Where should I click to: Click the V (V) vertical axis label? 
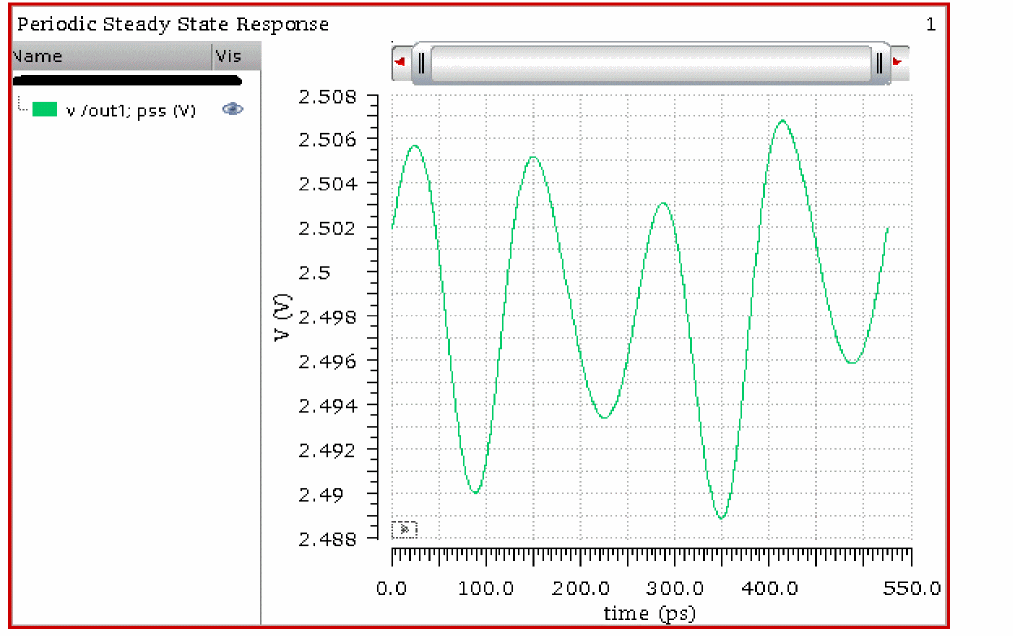tap(282, 317)
